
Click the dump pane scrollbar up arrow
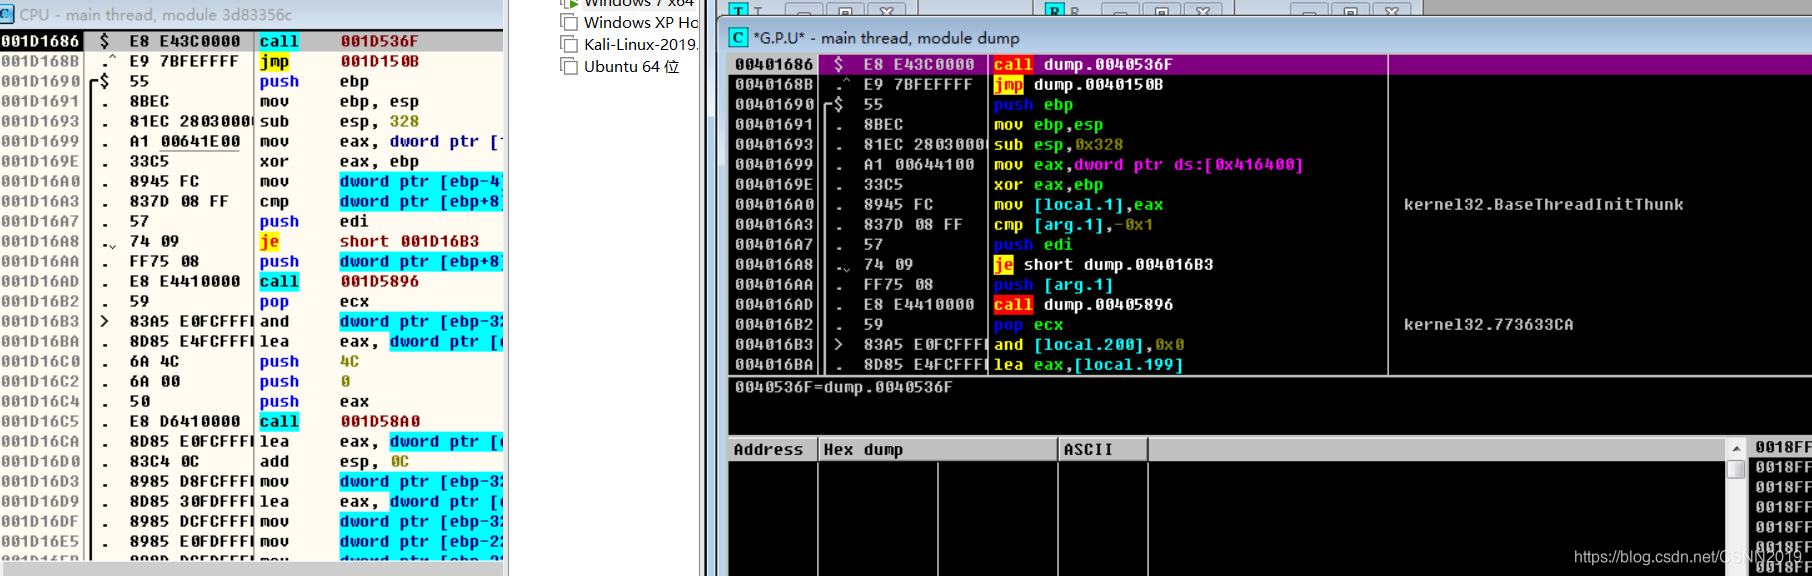(1736, 448)
